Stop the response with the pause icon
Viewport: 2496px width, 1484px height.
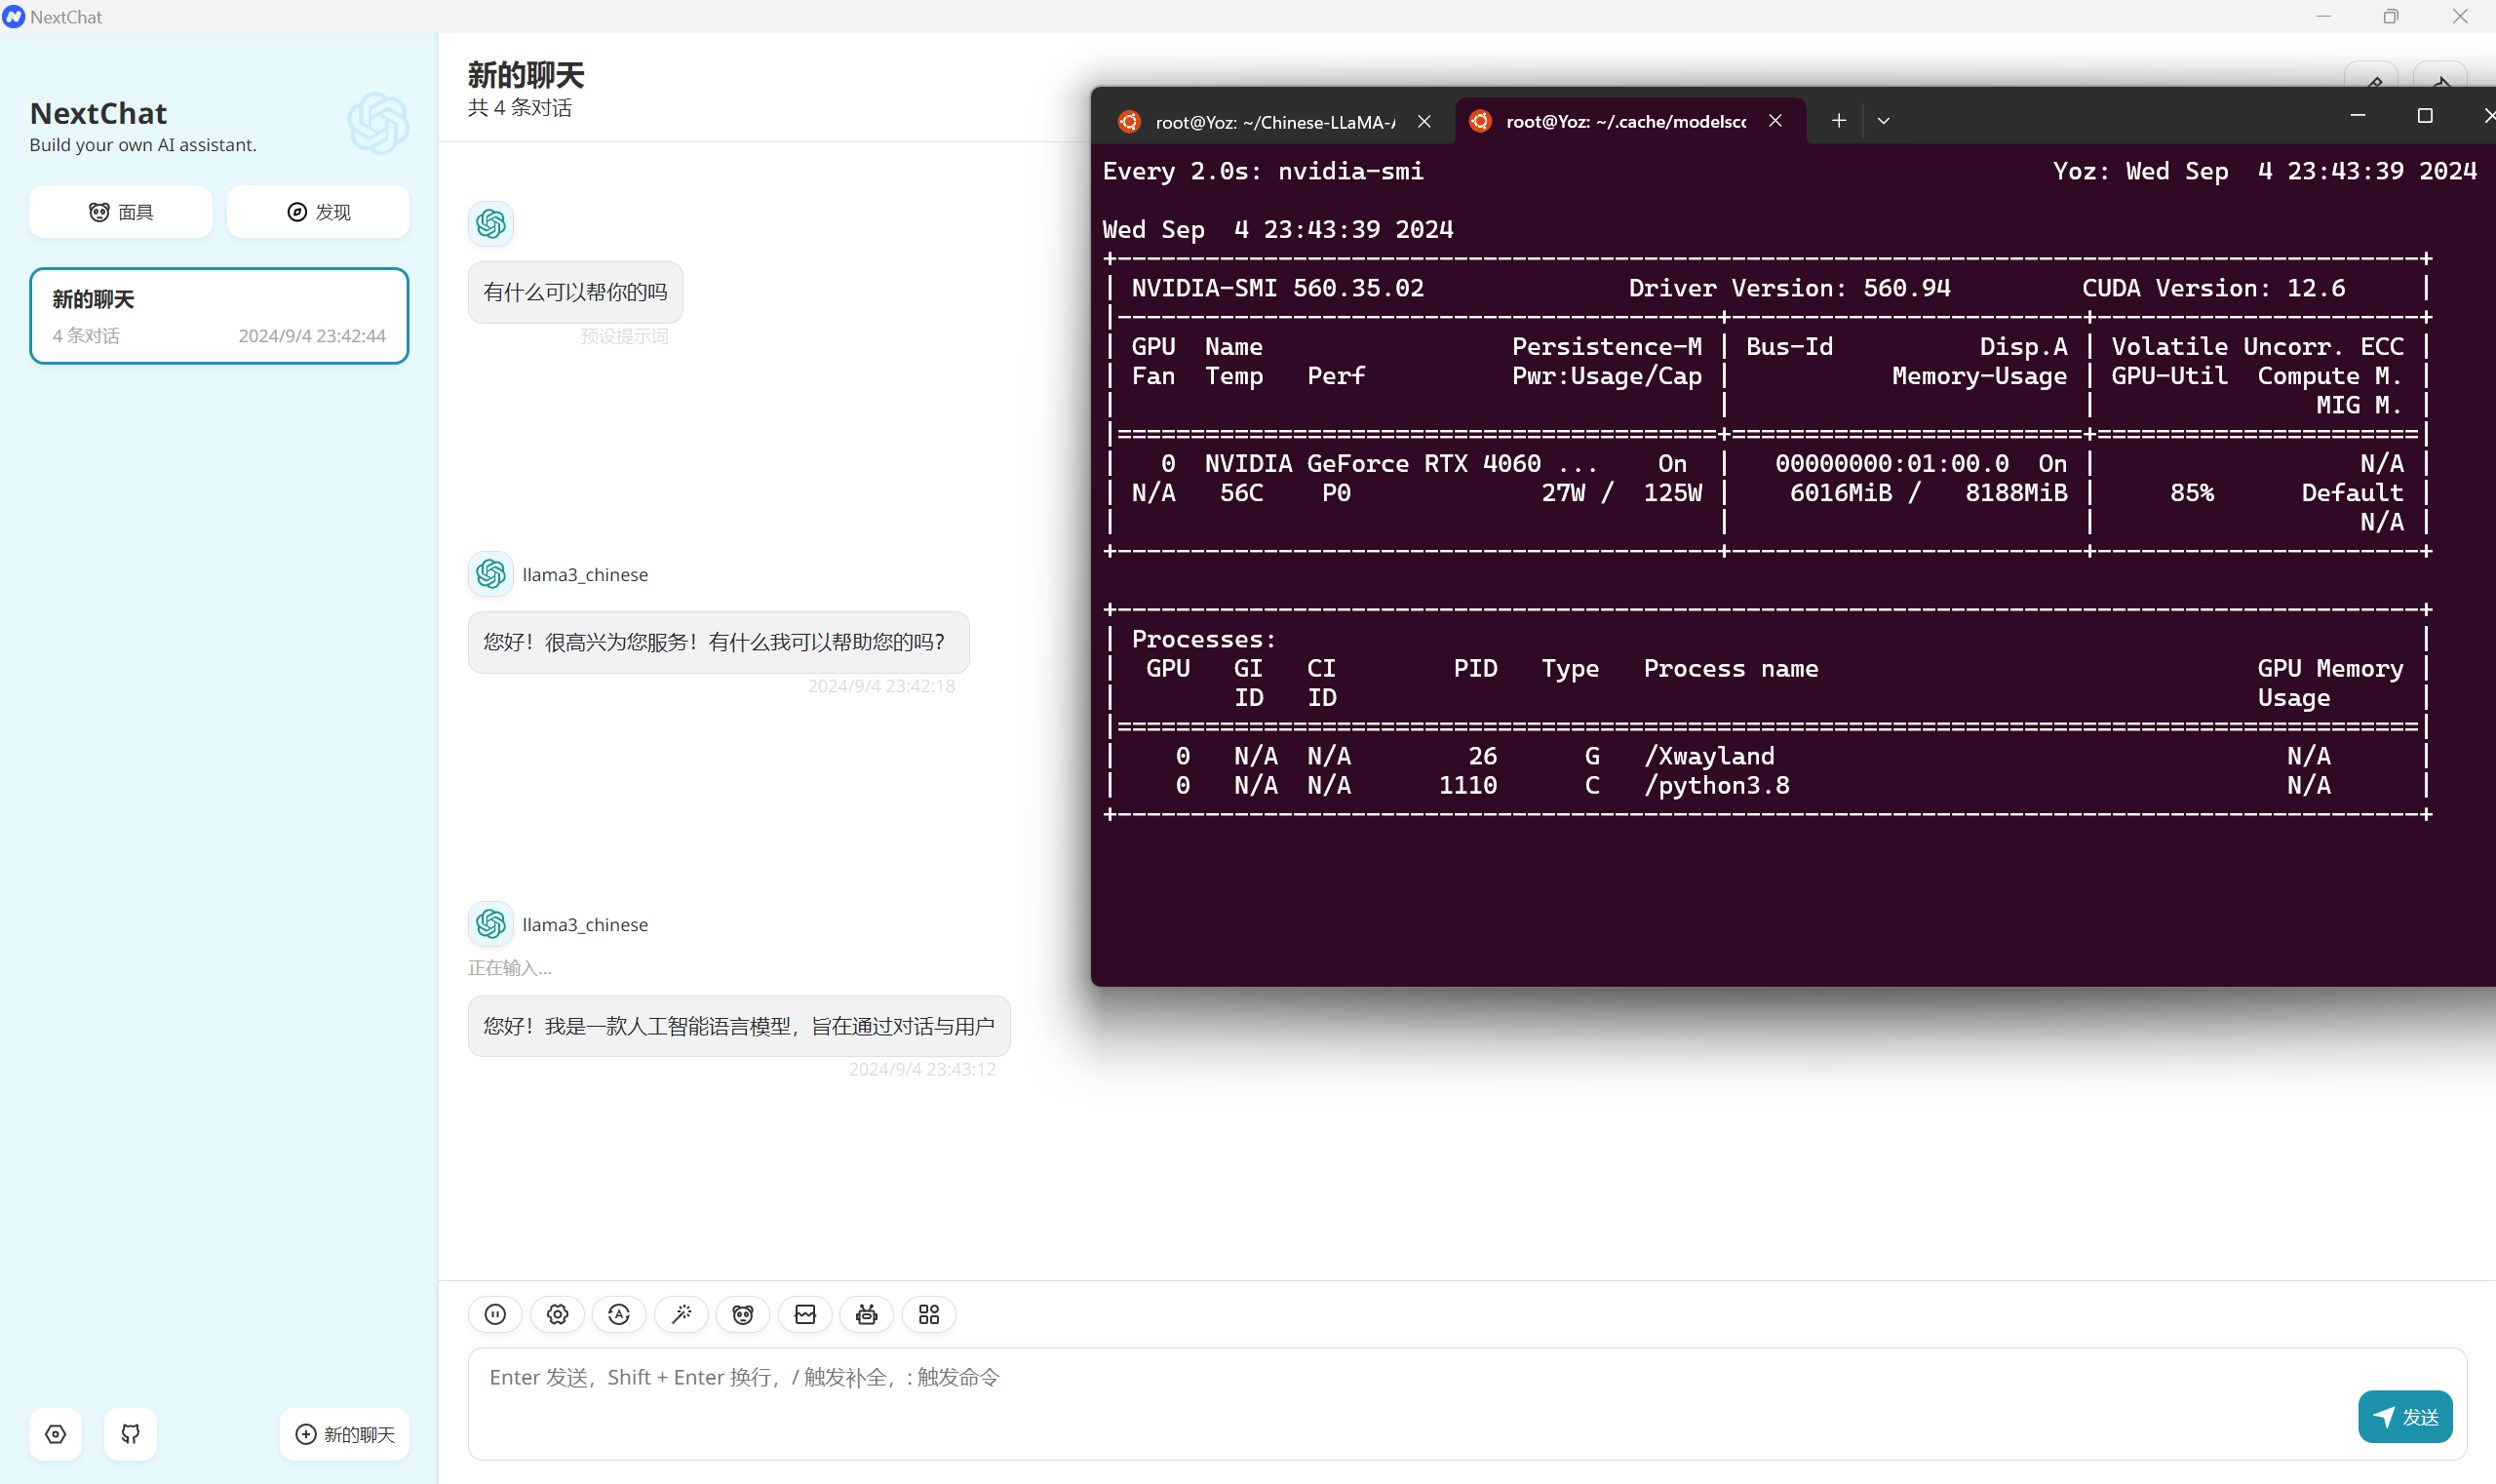pyautogui.click(x=495, y=1314)
